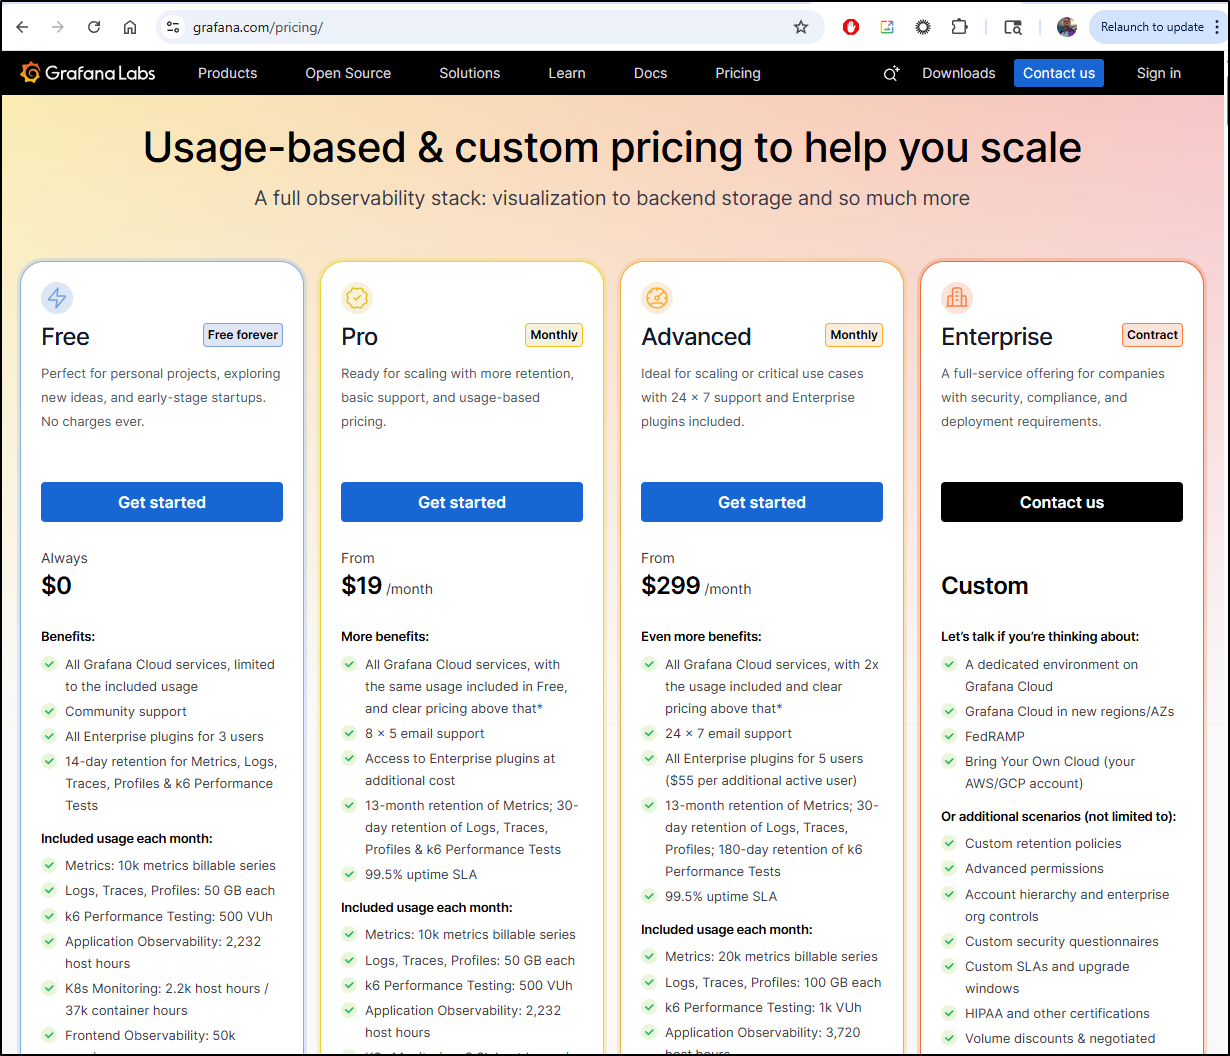Click 'Grafana Cloud in new regions/AZs'
The image size is (1230, 1056).
click(x=1069, y=711)
